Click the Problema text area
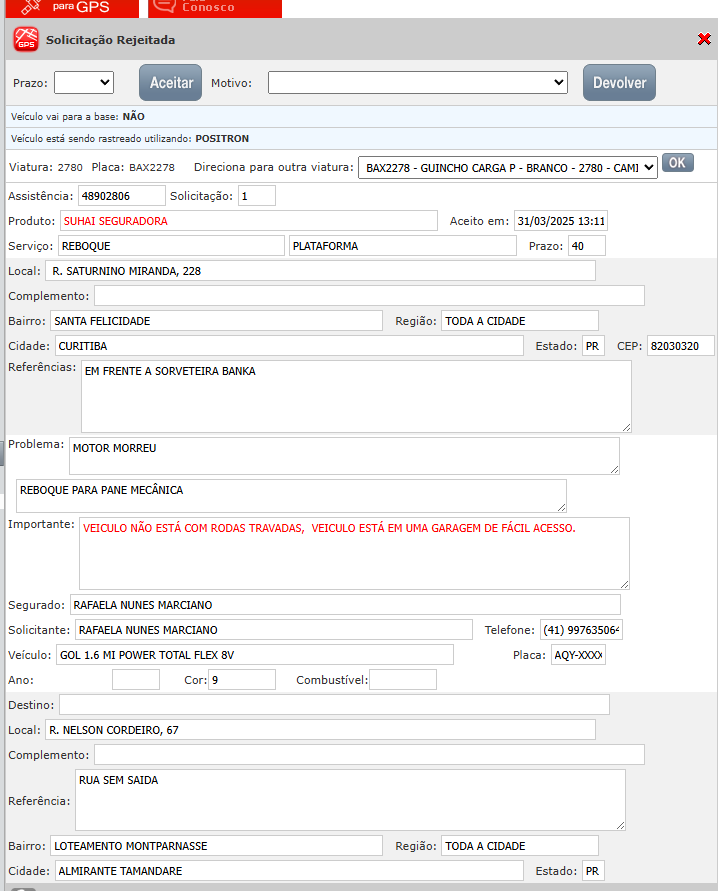Image resolution: width=721 pixels, height=891 pixels. (344, 456)
